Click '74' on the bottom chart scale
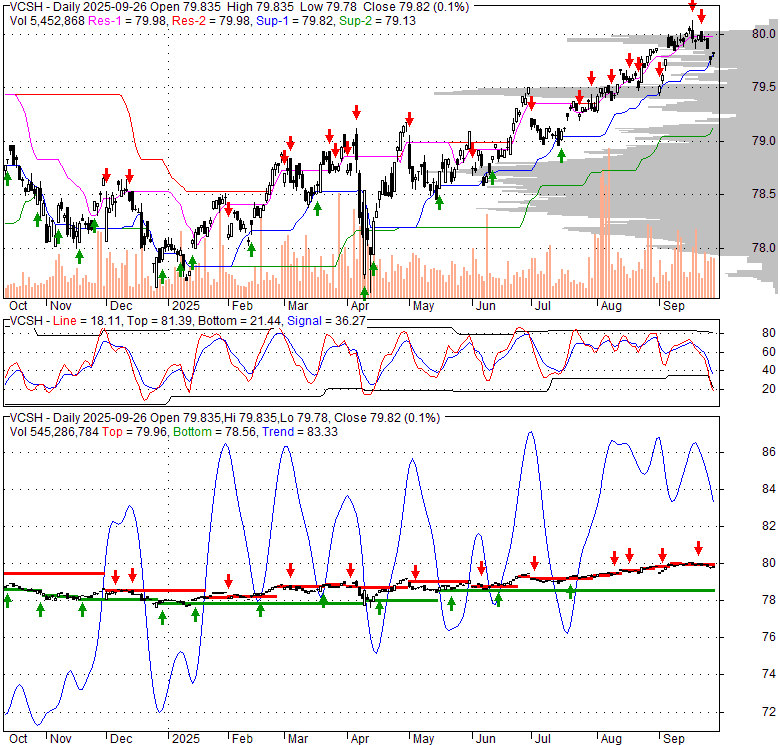780x745 pixels. click(769, 674)
